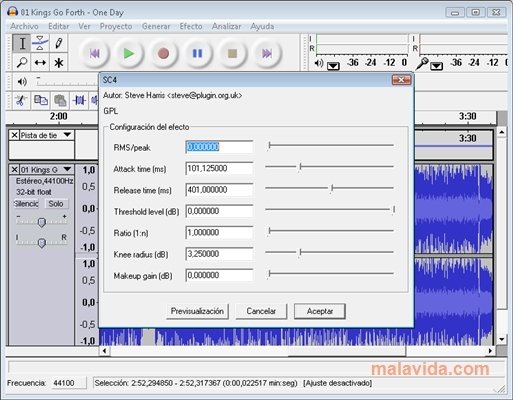Open the input meter dropdown arrow
This screenshot has width=513, height=400.
tap(436, 66)
